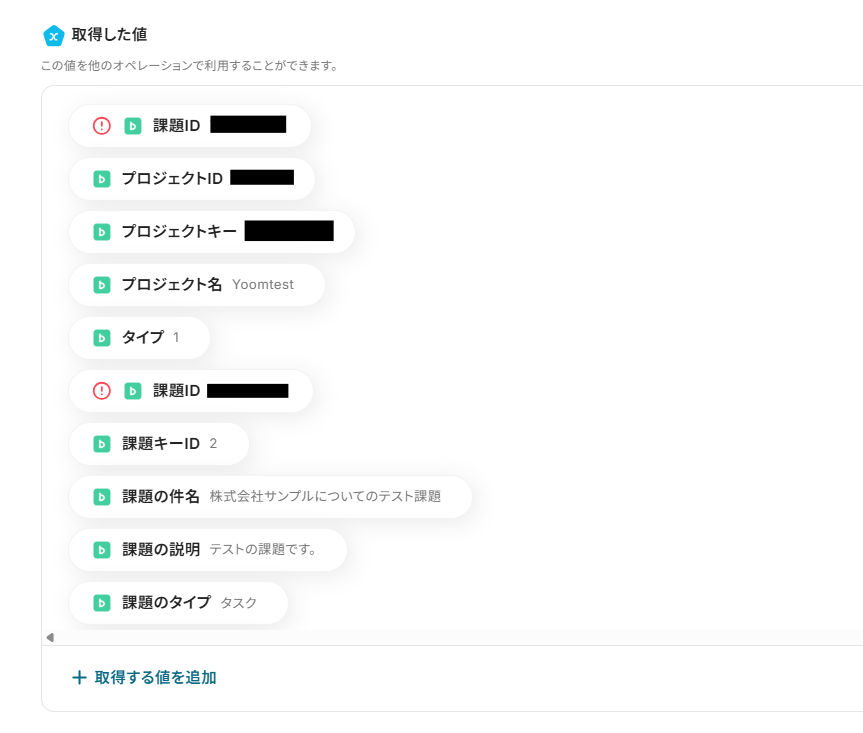Select the プロジェクト名 Yoomtest value chip
This screenshot has height=733, width=863.
pyautogui.click(x=196, y=285)
